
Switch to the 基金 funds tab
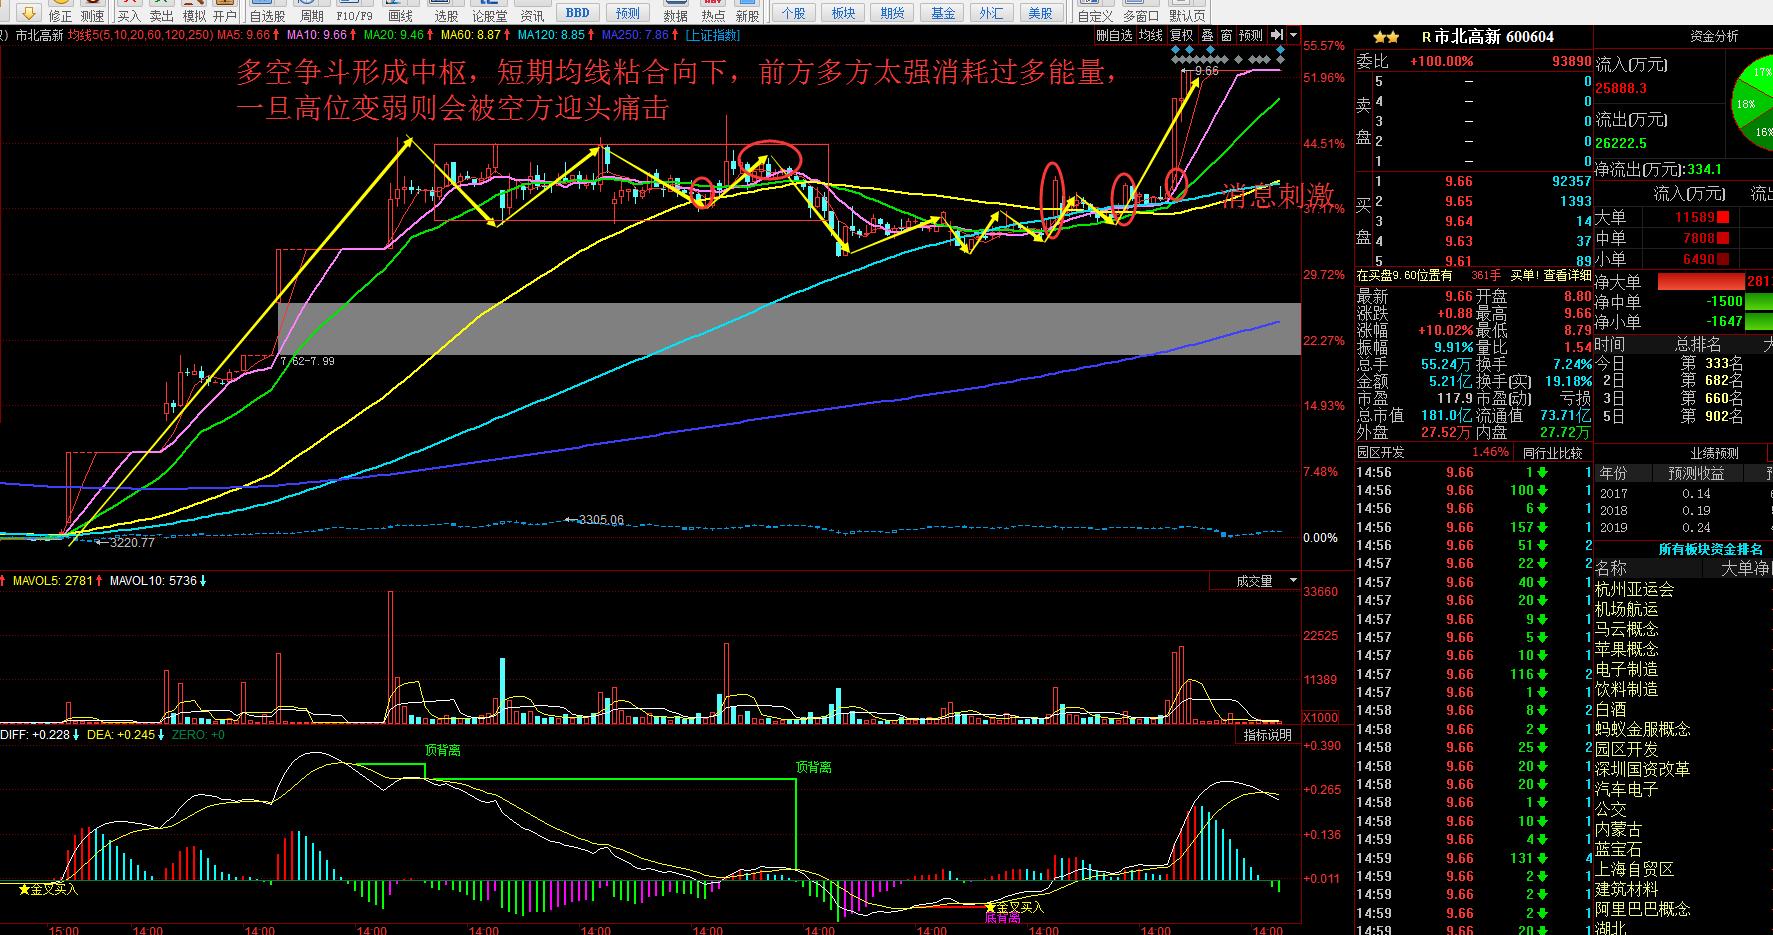coord(942,13)
